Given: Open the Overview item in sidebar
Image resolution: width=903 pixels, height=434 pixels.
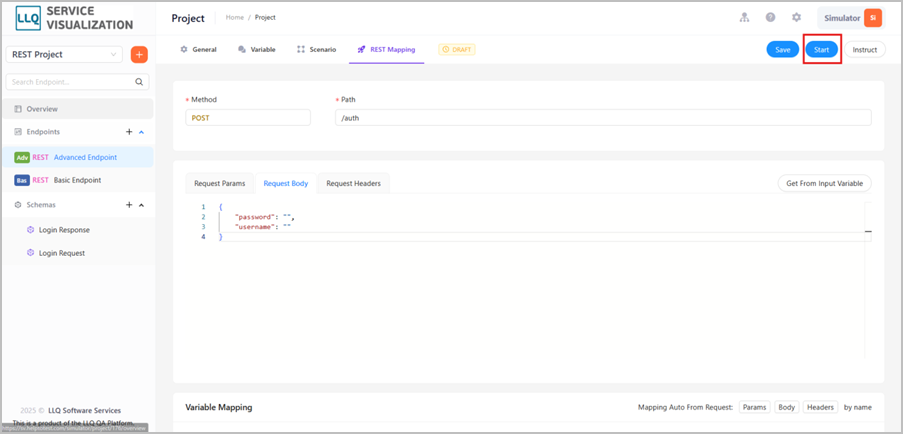Looking at the screenshot, I should tap(77, 109).
